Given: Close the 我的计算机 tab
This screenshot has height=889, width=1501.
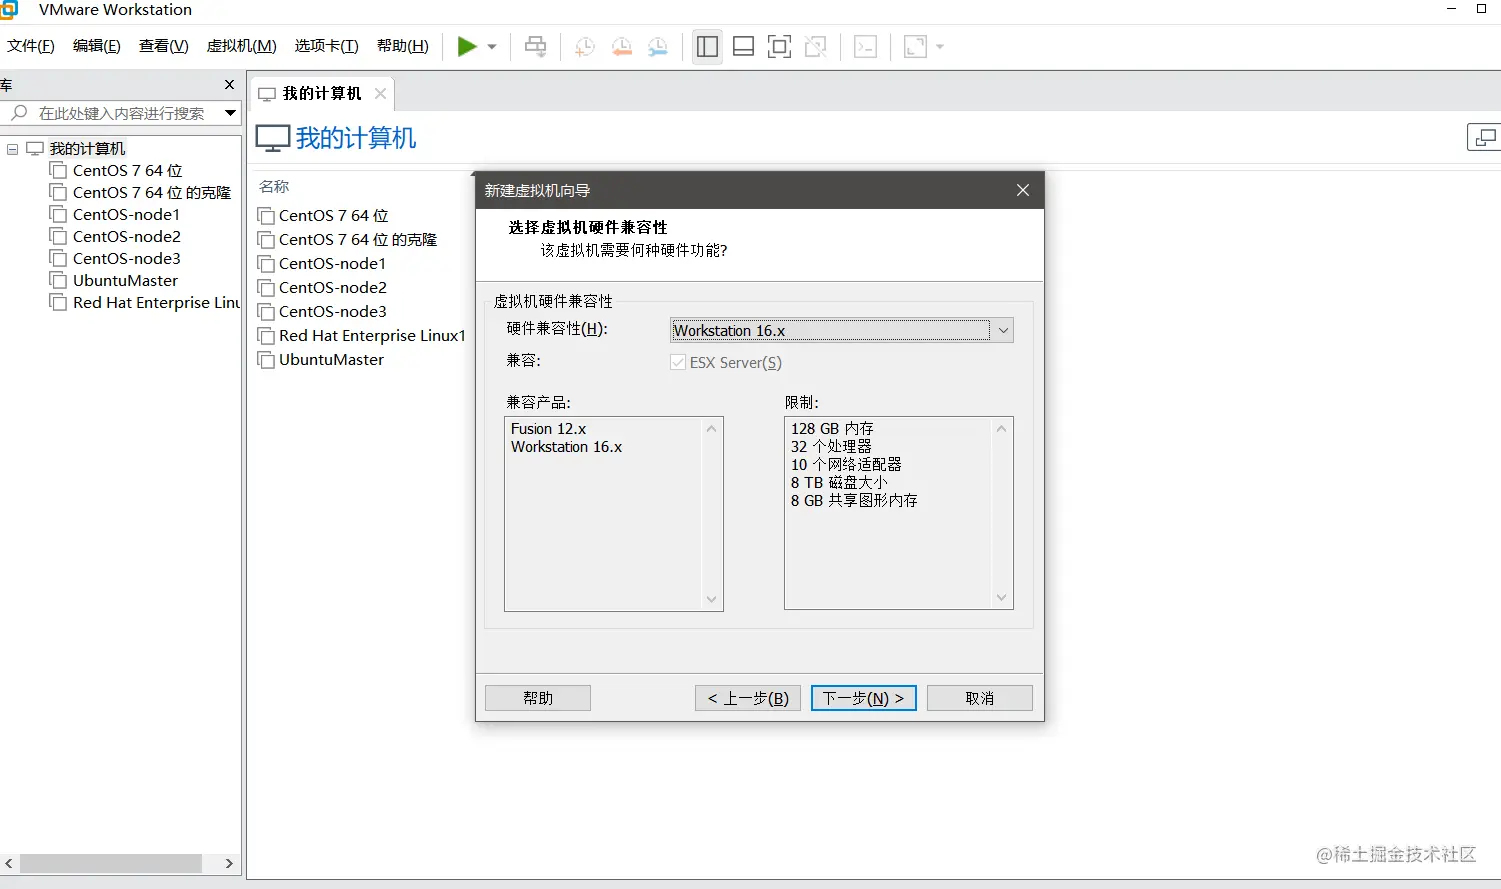Looking at the screenshot, I should pyautogui.click(x=380, y=93).
